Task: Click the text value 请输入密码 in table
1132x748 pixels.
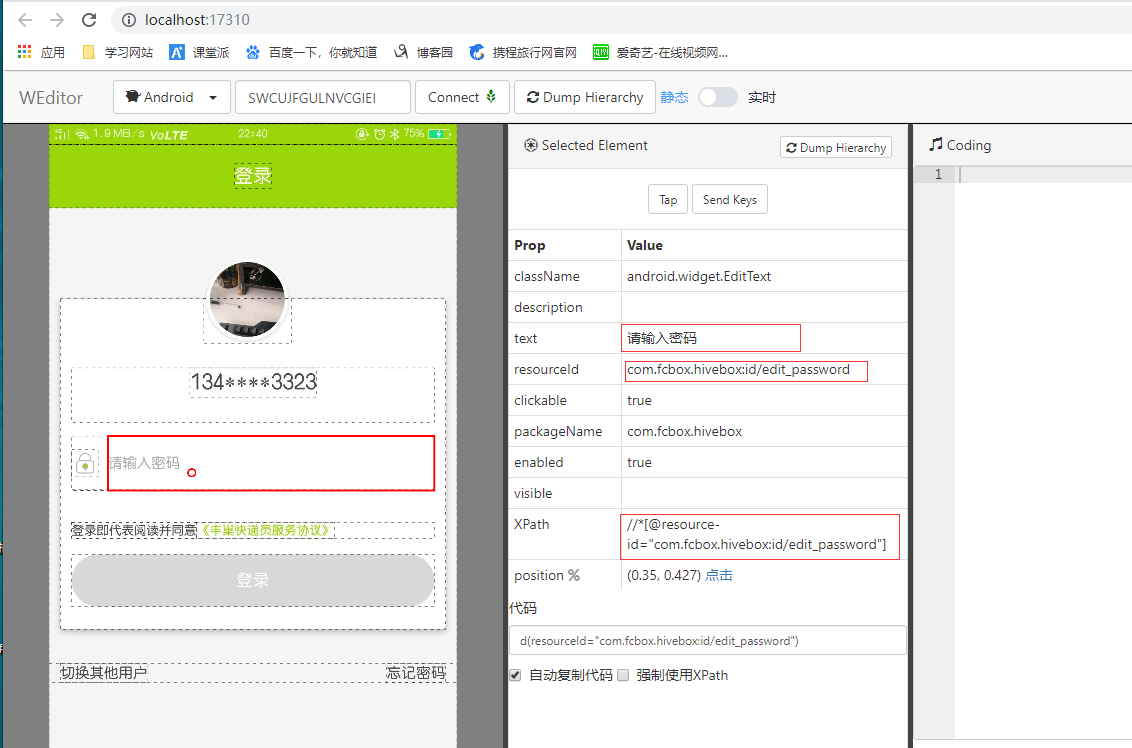Action: pos(662,339)
